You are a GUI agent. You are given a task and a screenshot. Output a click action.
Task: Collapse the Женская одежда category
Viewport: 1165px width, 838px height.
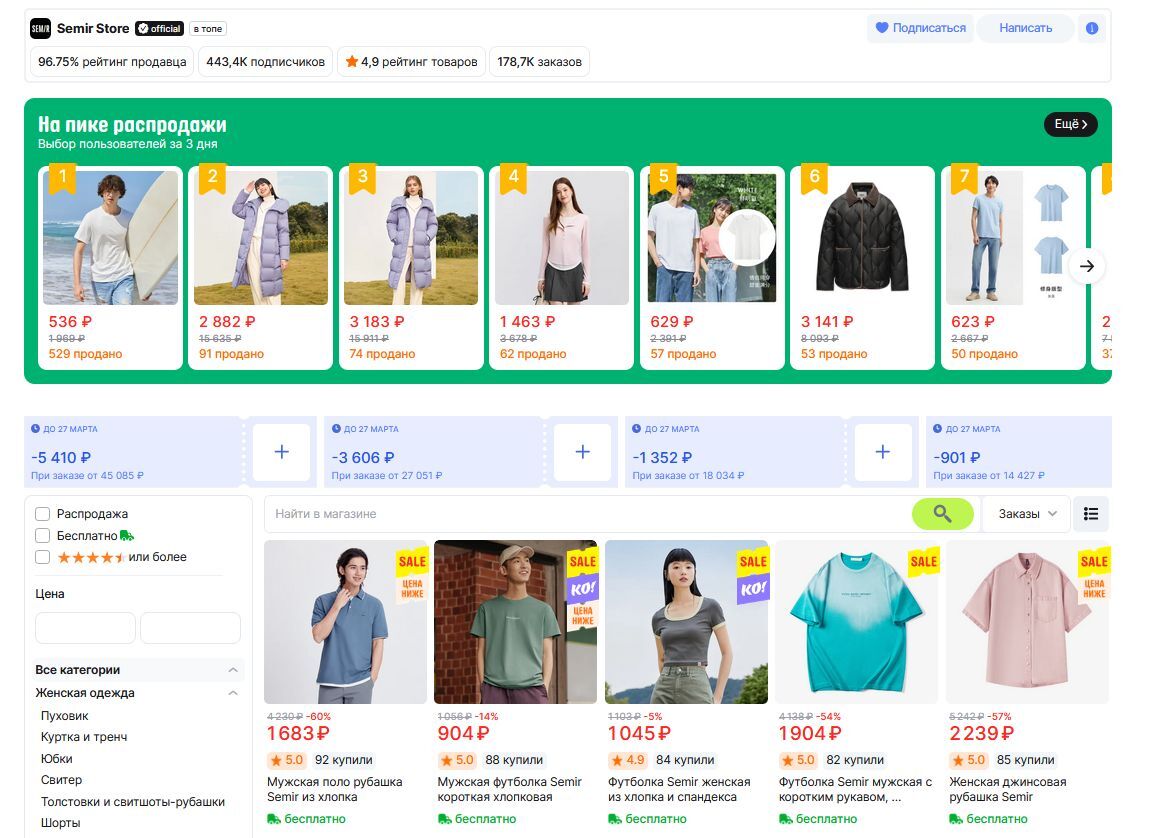(233, 693)
